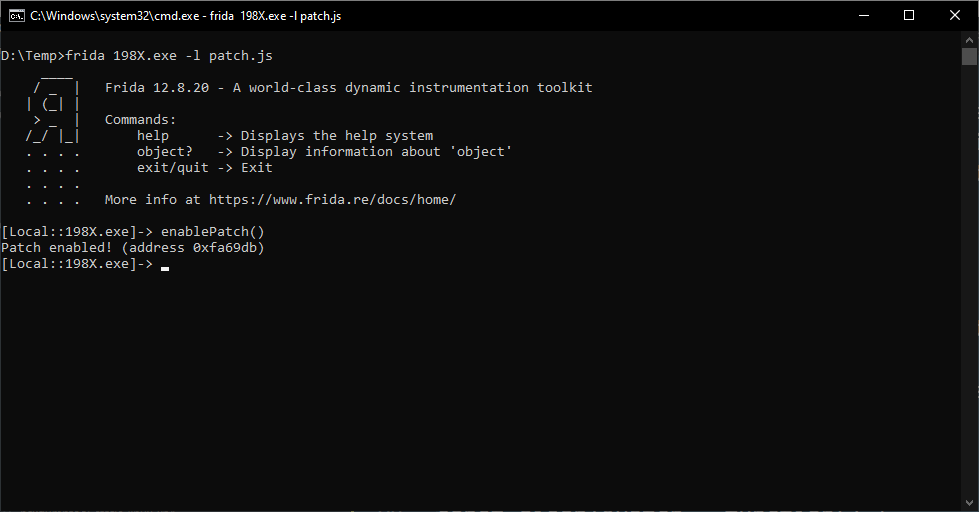This screenshot has height=512, width=979.
Task: Click the 'exit/quit' command entry
Action: (x=173, y=168)
